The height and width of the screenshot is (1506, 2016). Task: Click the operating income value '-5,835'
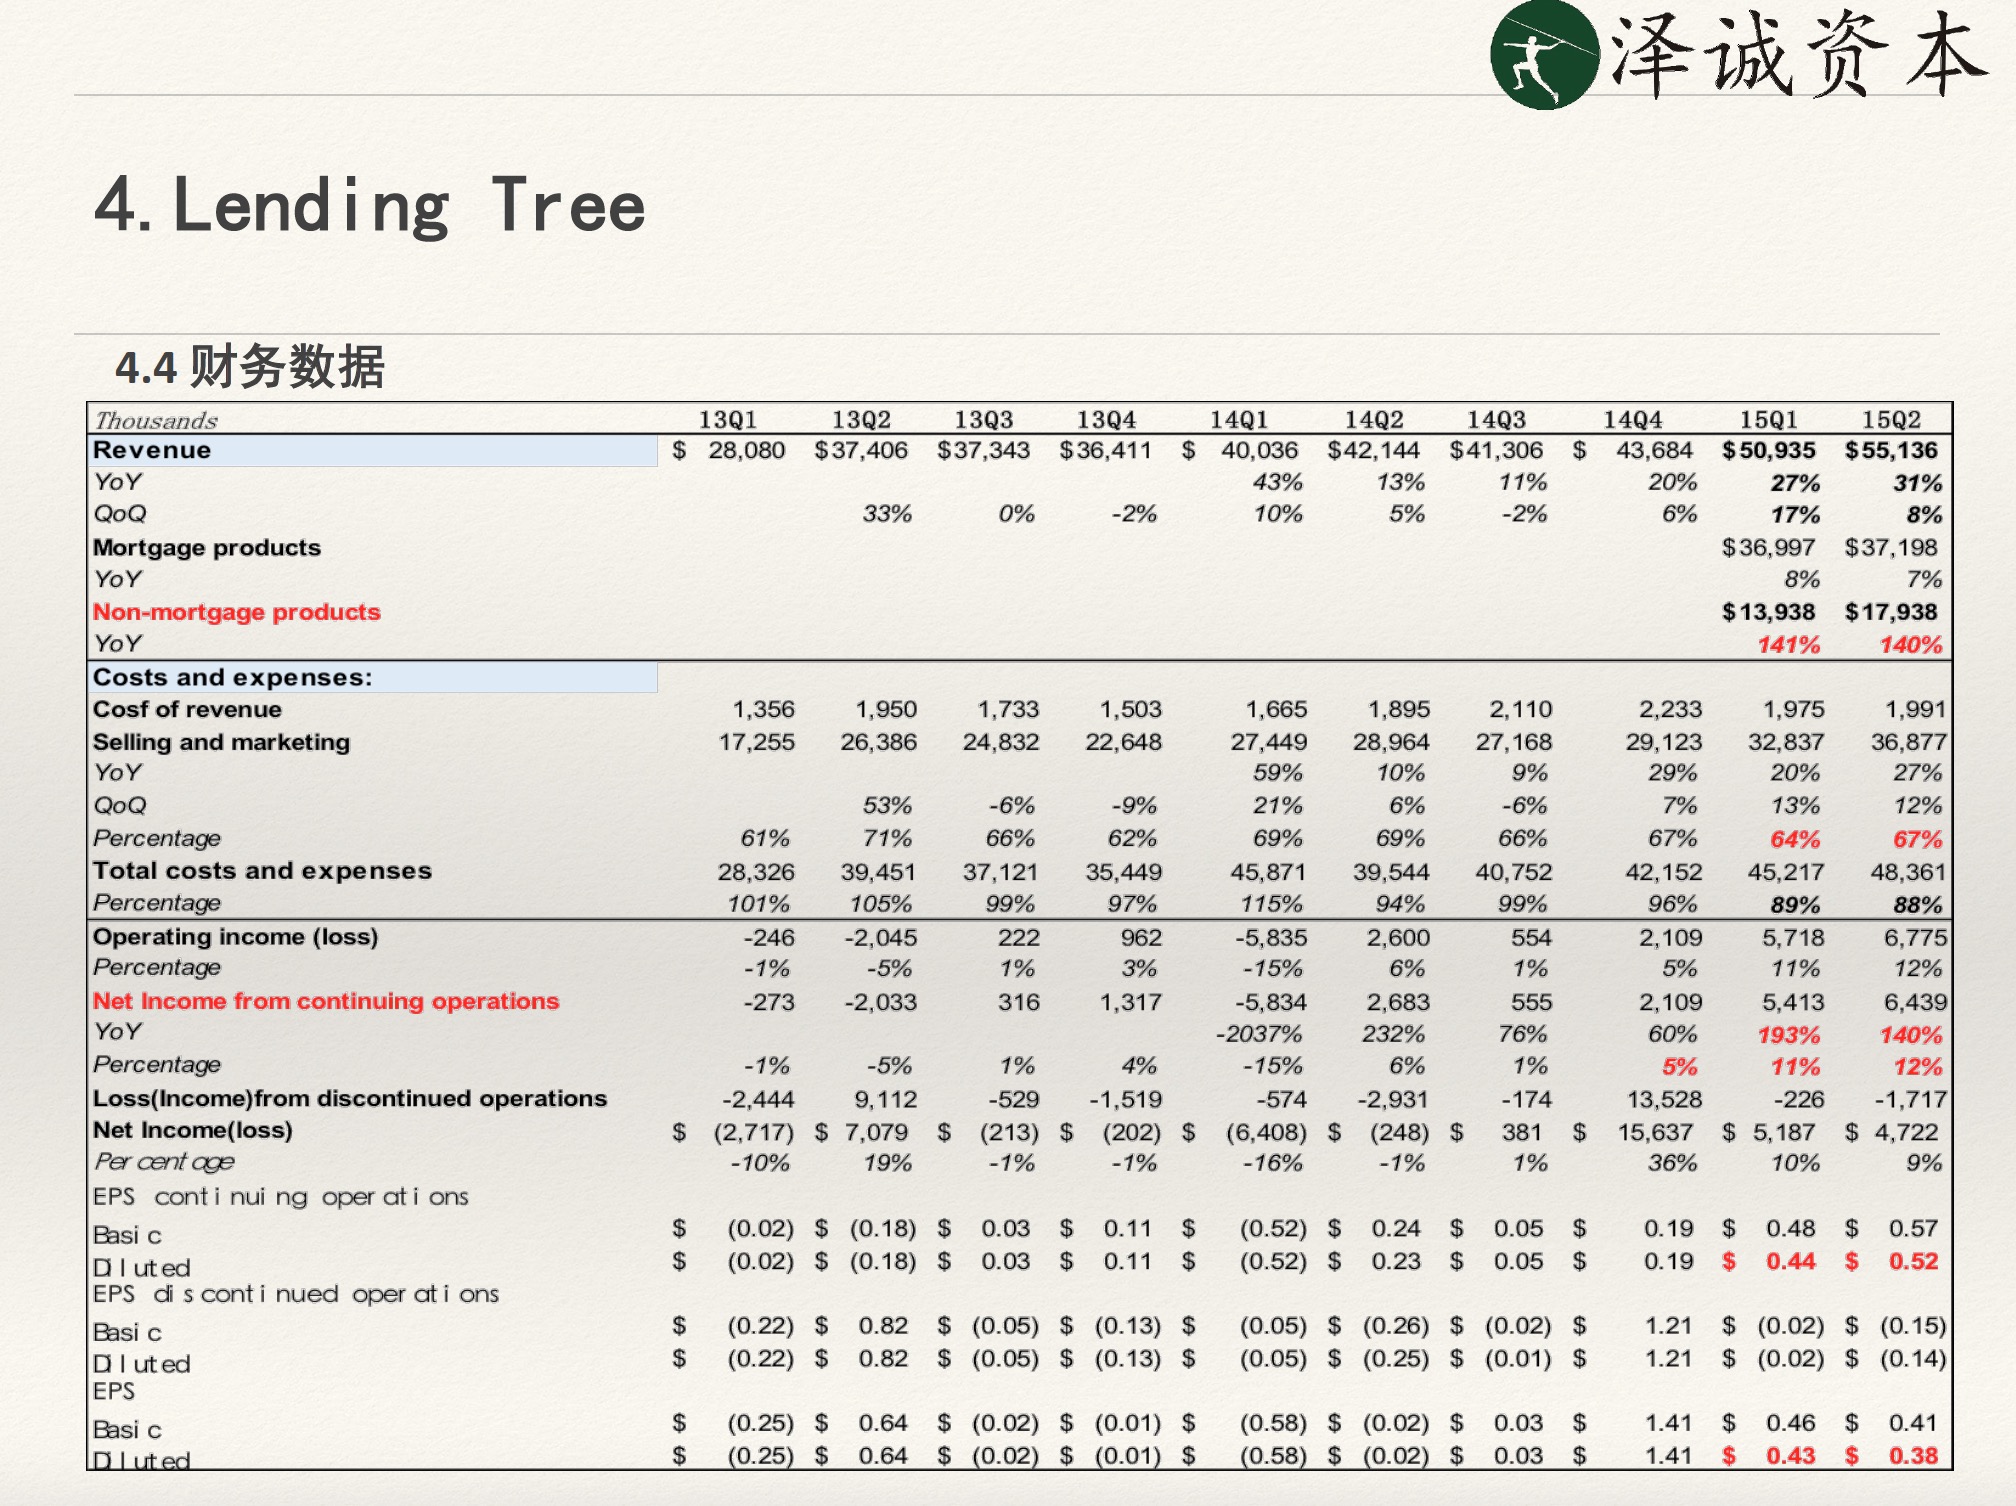tap(1270, 938)
